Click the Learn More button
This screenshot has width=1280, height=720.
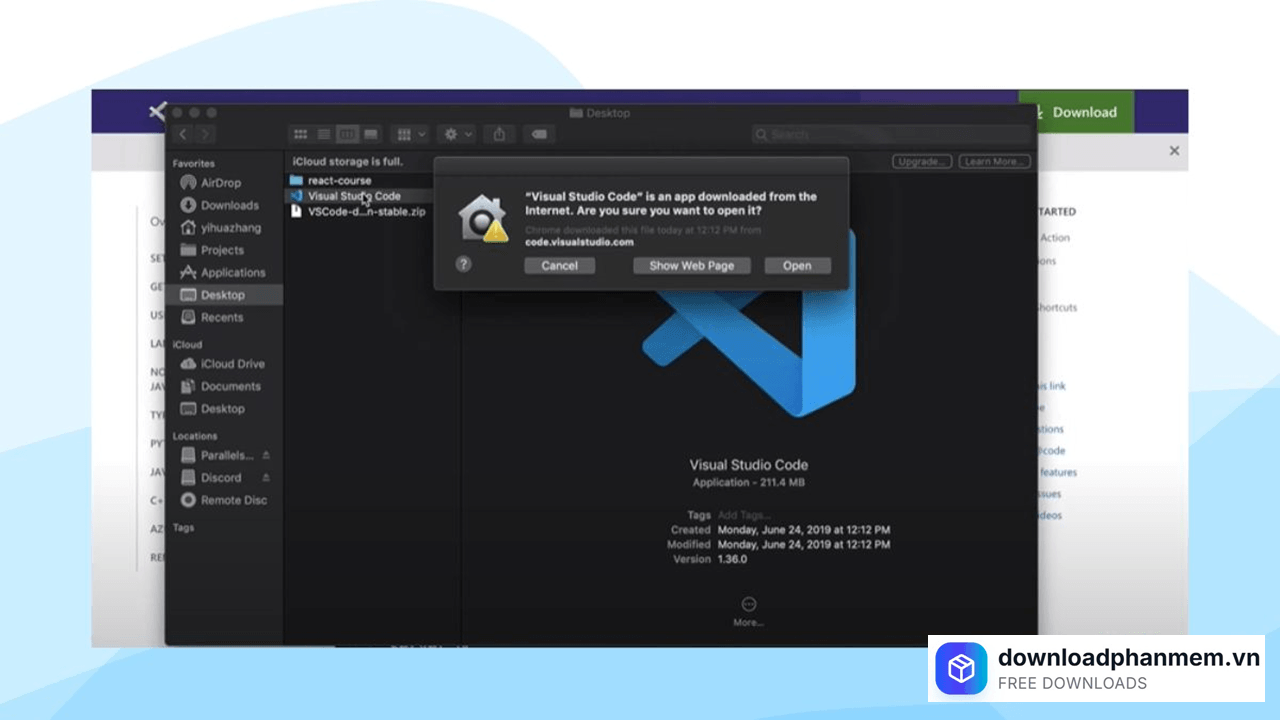[994, 161]
